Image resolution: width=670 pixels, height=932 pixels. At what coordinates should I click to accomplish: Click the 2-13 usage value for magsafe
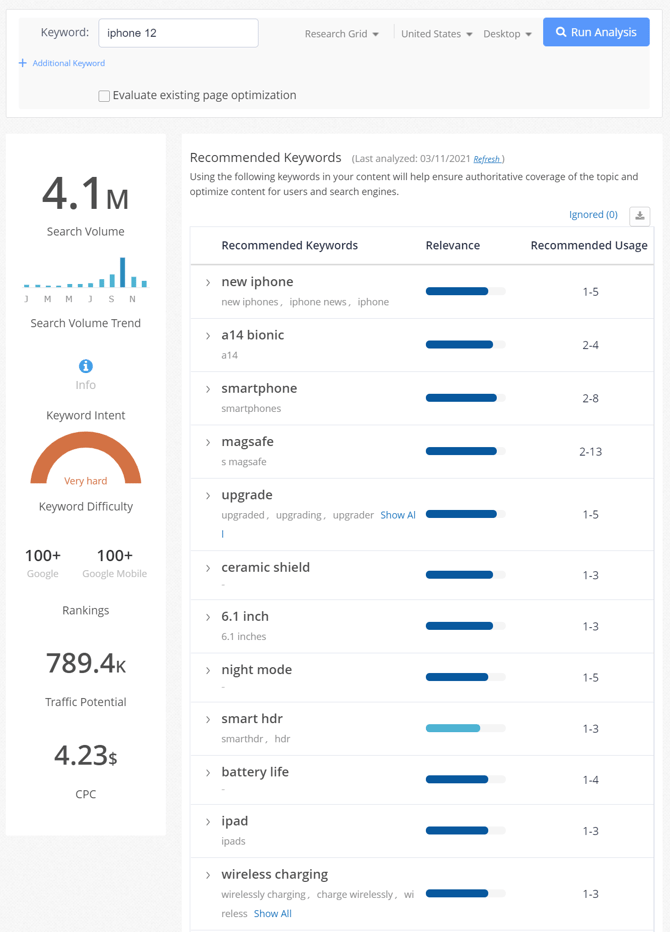590,452
